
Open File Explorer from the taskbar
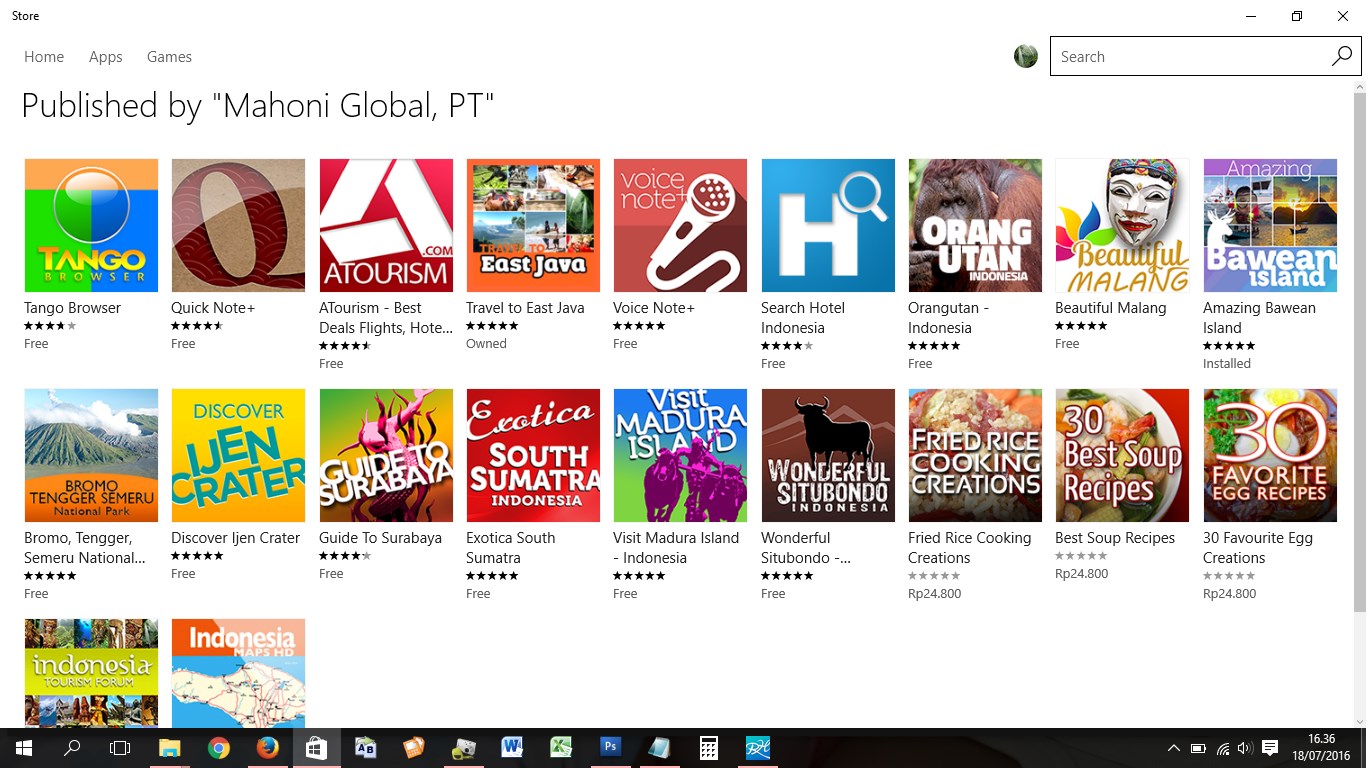click(170, 748)
